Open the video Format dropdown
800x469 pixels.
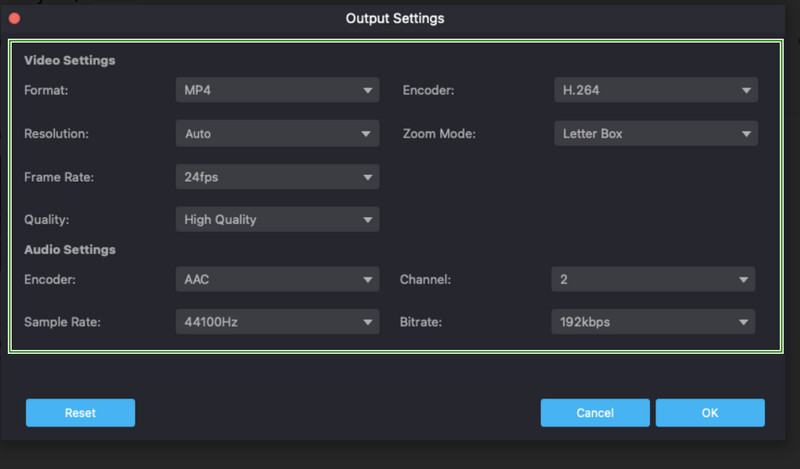tap(277, 91)
